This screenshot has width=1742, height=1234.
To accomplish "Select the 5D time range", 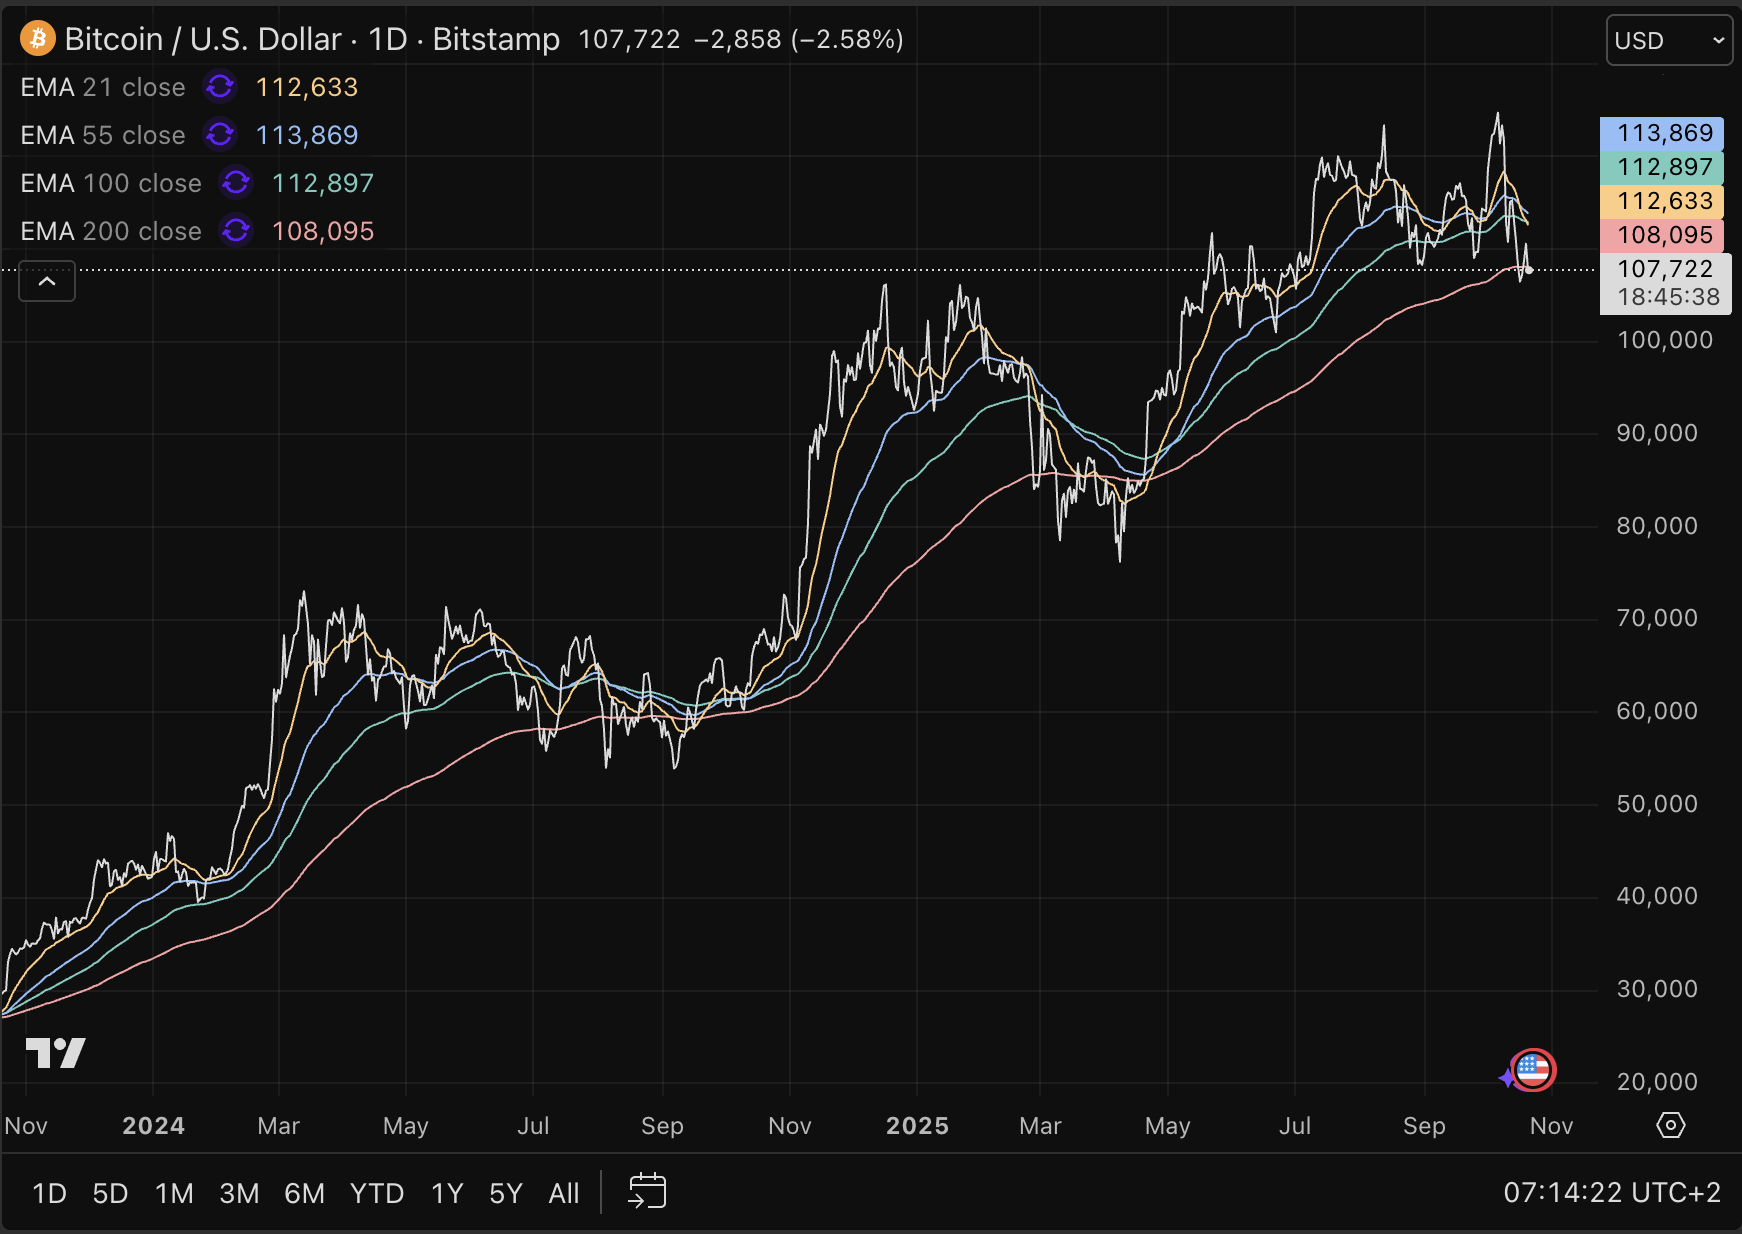I will pyautogui.click(x=110, y=1193).
